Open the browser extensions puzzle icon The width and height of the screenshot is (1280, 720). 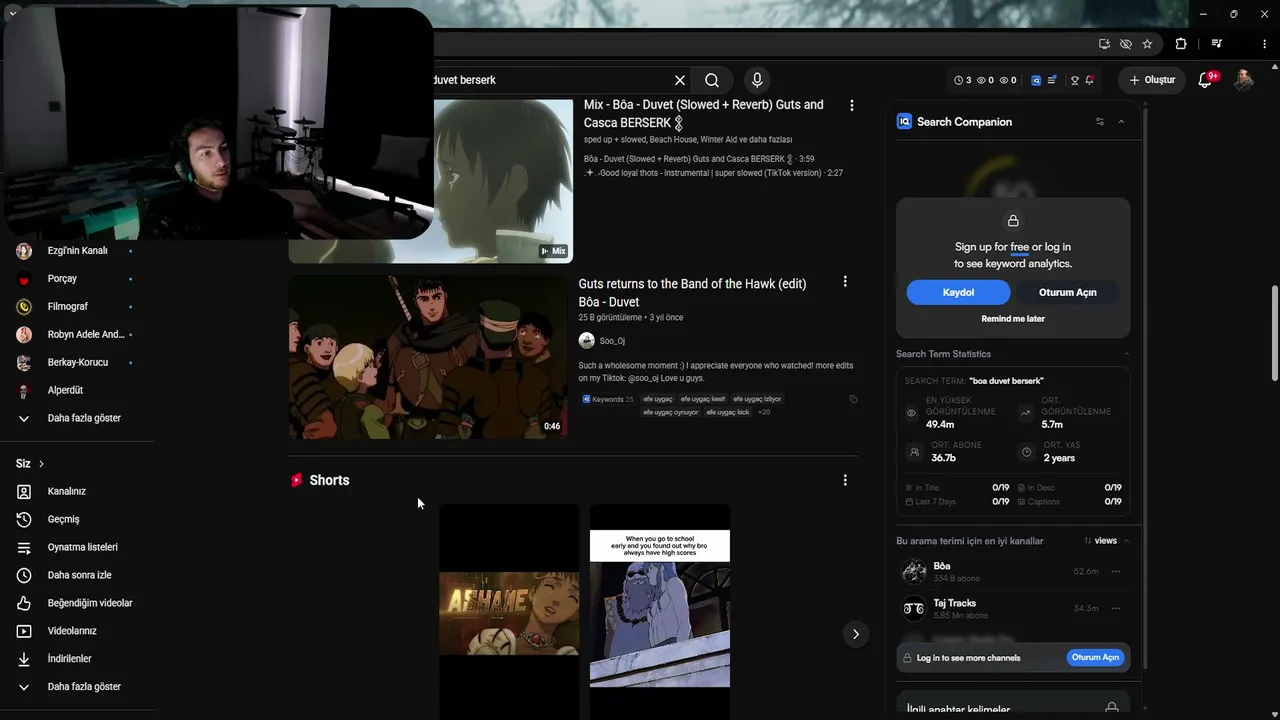(x=1181, y=44)
